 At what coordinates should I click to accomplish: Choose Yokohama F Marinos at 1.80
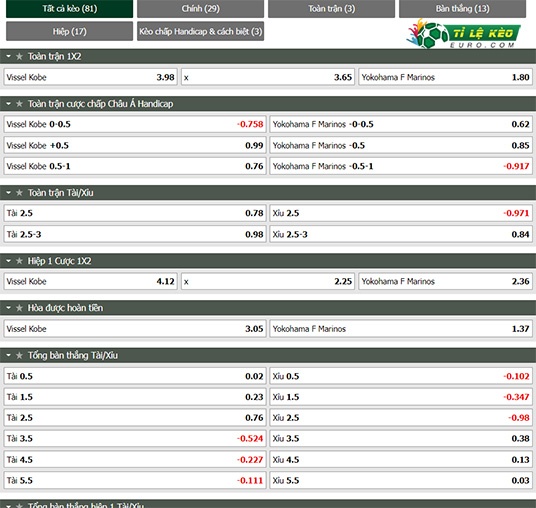point(445,77)
